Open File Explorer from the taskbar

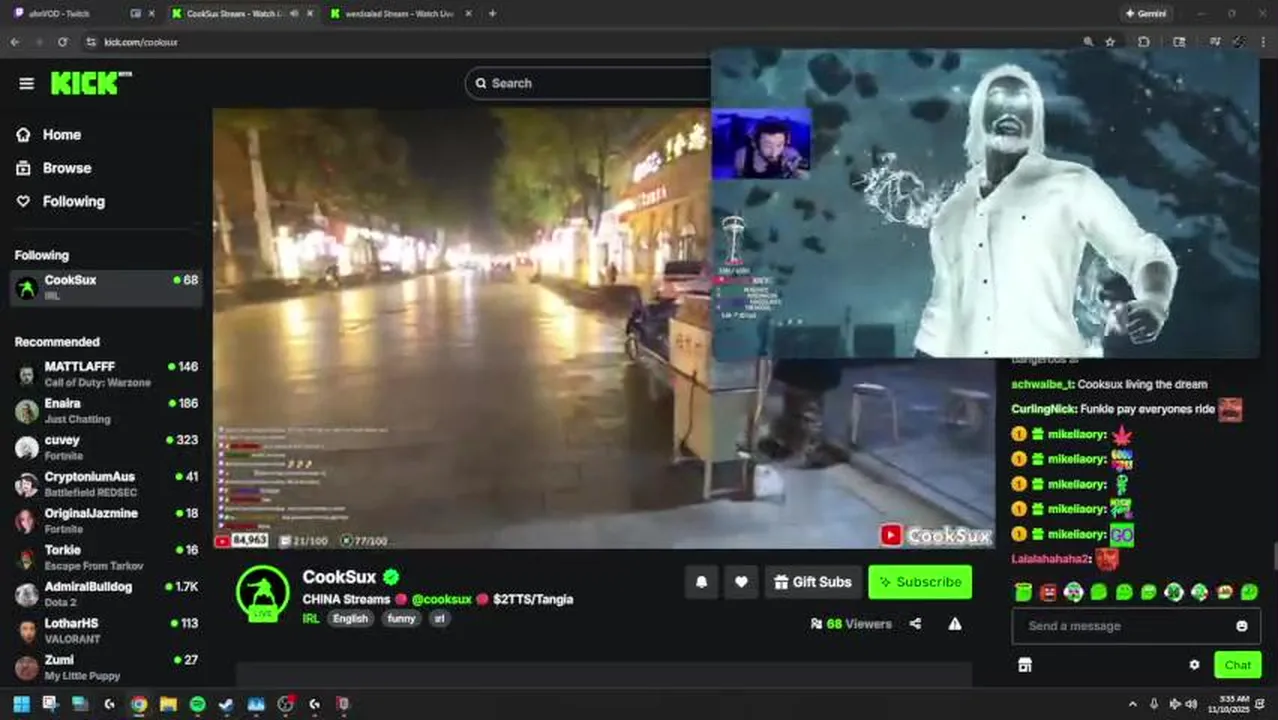(x=168, y=704)
